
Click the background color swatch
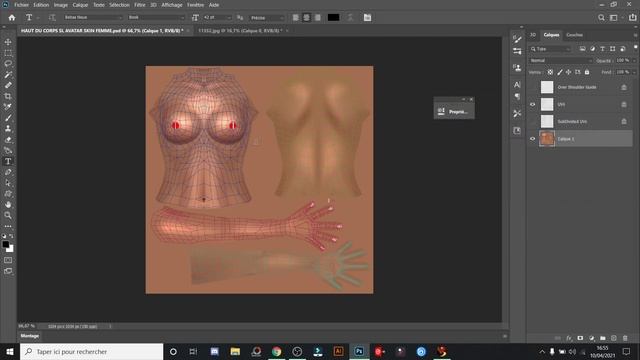point(11,249)
